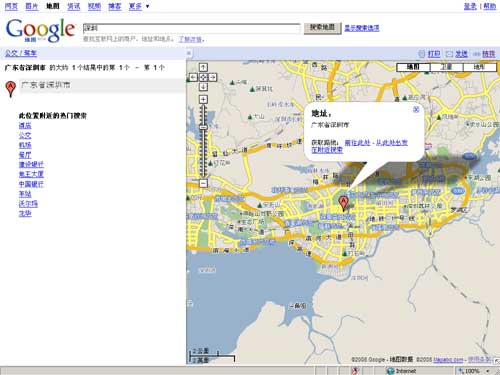500x375 pixels.
Task: Switch to 卫星 satellite view
Action: point(446,67)
